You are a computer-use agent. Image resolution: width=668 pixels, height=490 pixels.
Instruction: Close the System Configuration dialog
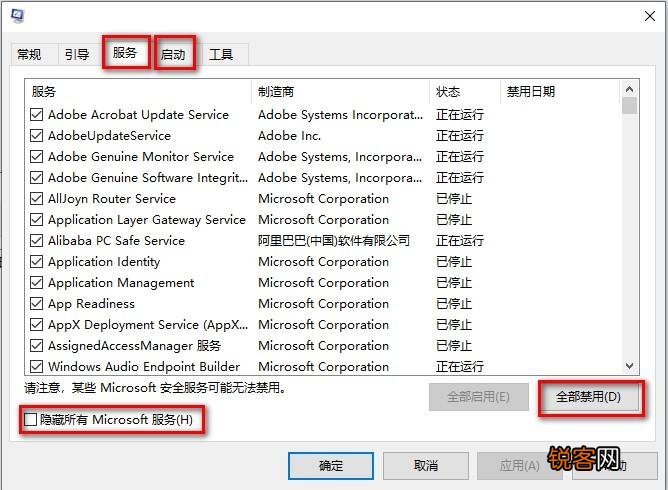click(650, 16)
